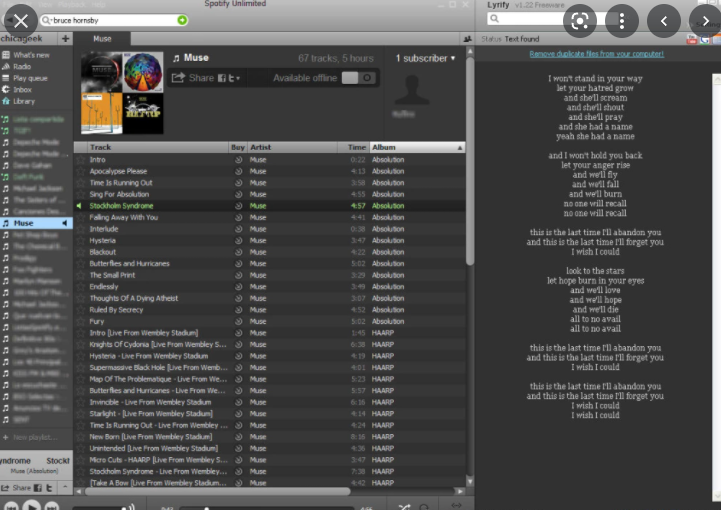Click the next track button
This screenshot has width=721, height=510.
click(x=52, y=506)
